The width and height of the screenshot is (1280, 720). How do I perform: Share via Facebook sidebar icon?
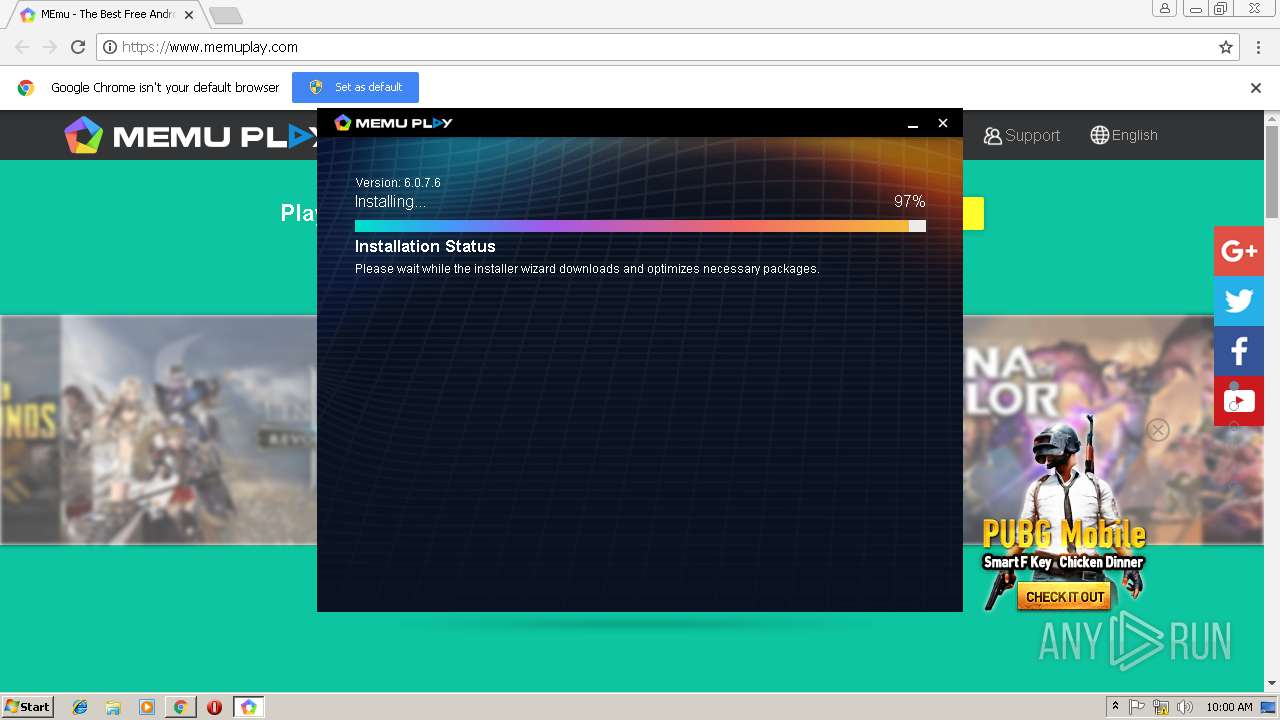[x=1239, y=351]
